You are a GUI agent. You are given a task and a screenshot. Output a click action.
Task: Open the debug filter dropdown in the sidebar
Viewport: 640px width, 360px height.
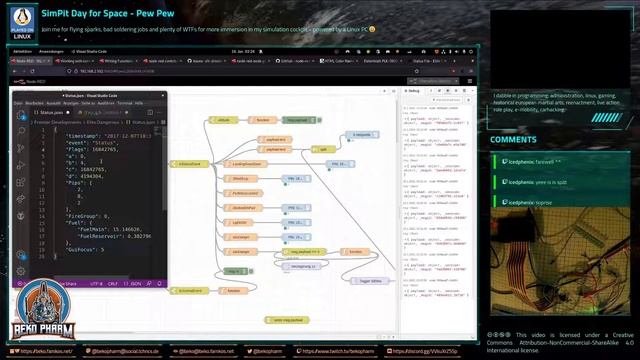point(447,100)
